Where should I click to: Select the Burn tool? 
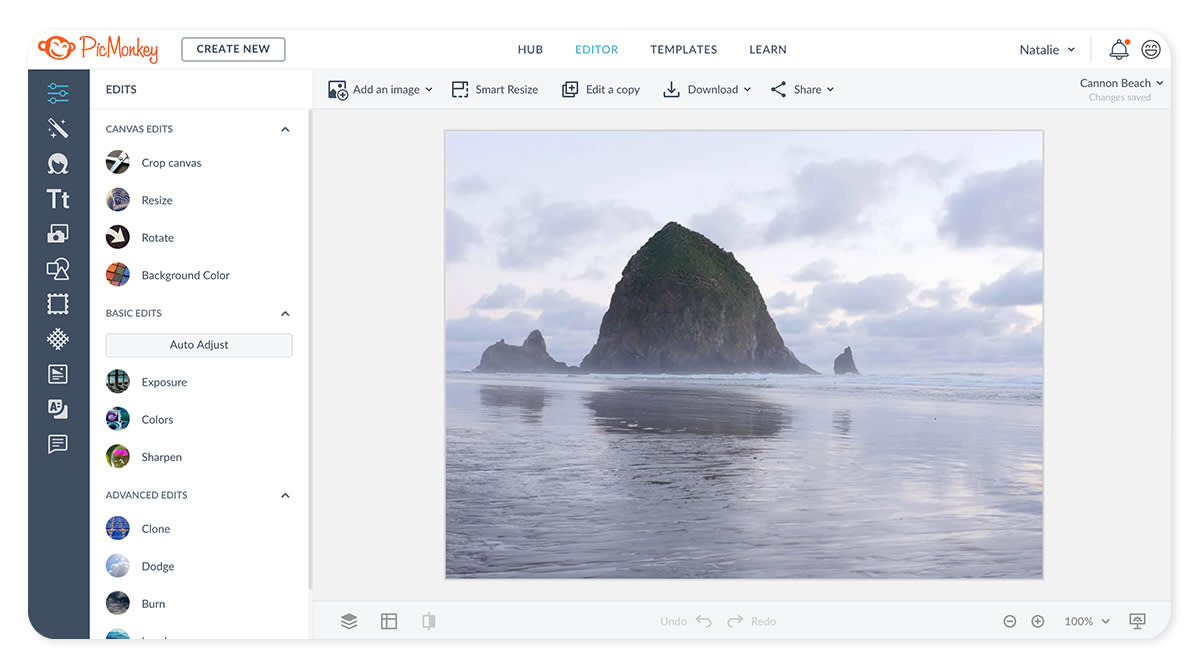(x=136, y=604)
